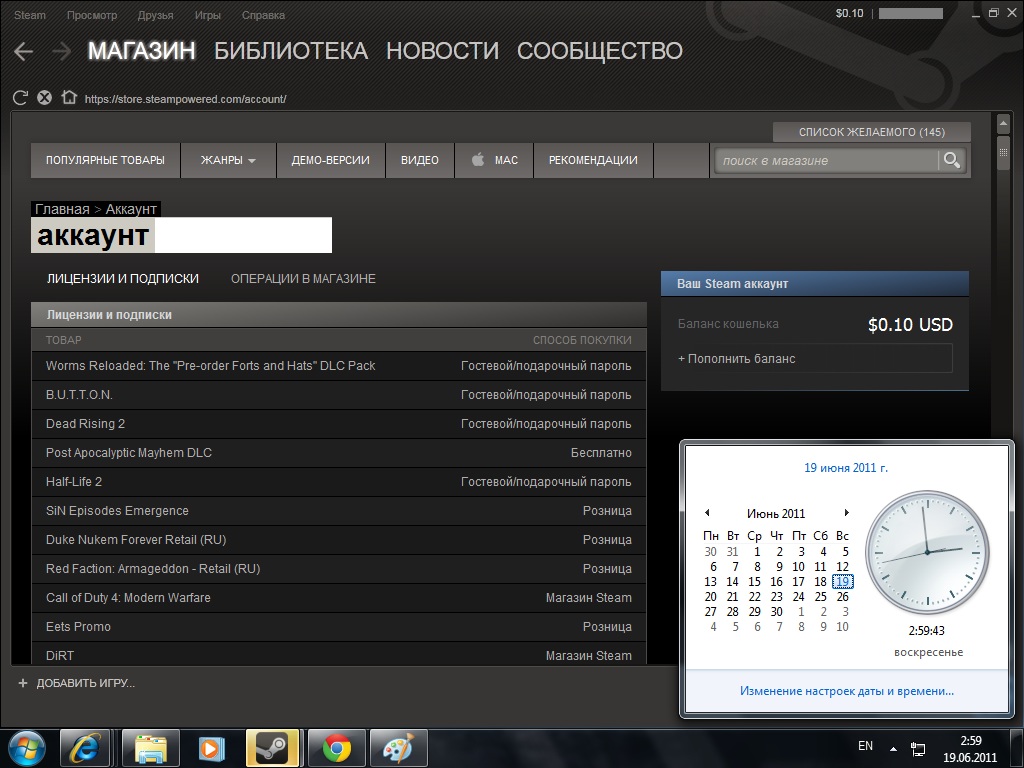Open СПИСОК ЖЕЛАЕМОГО (145)

(x=872, y=132)
